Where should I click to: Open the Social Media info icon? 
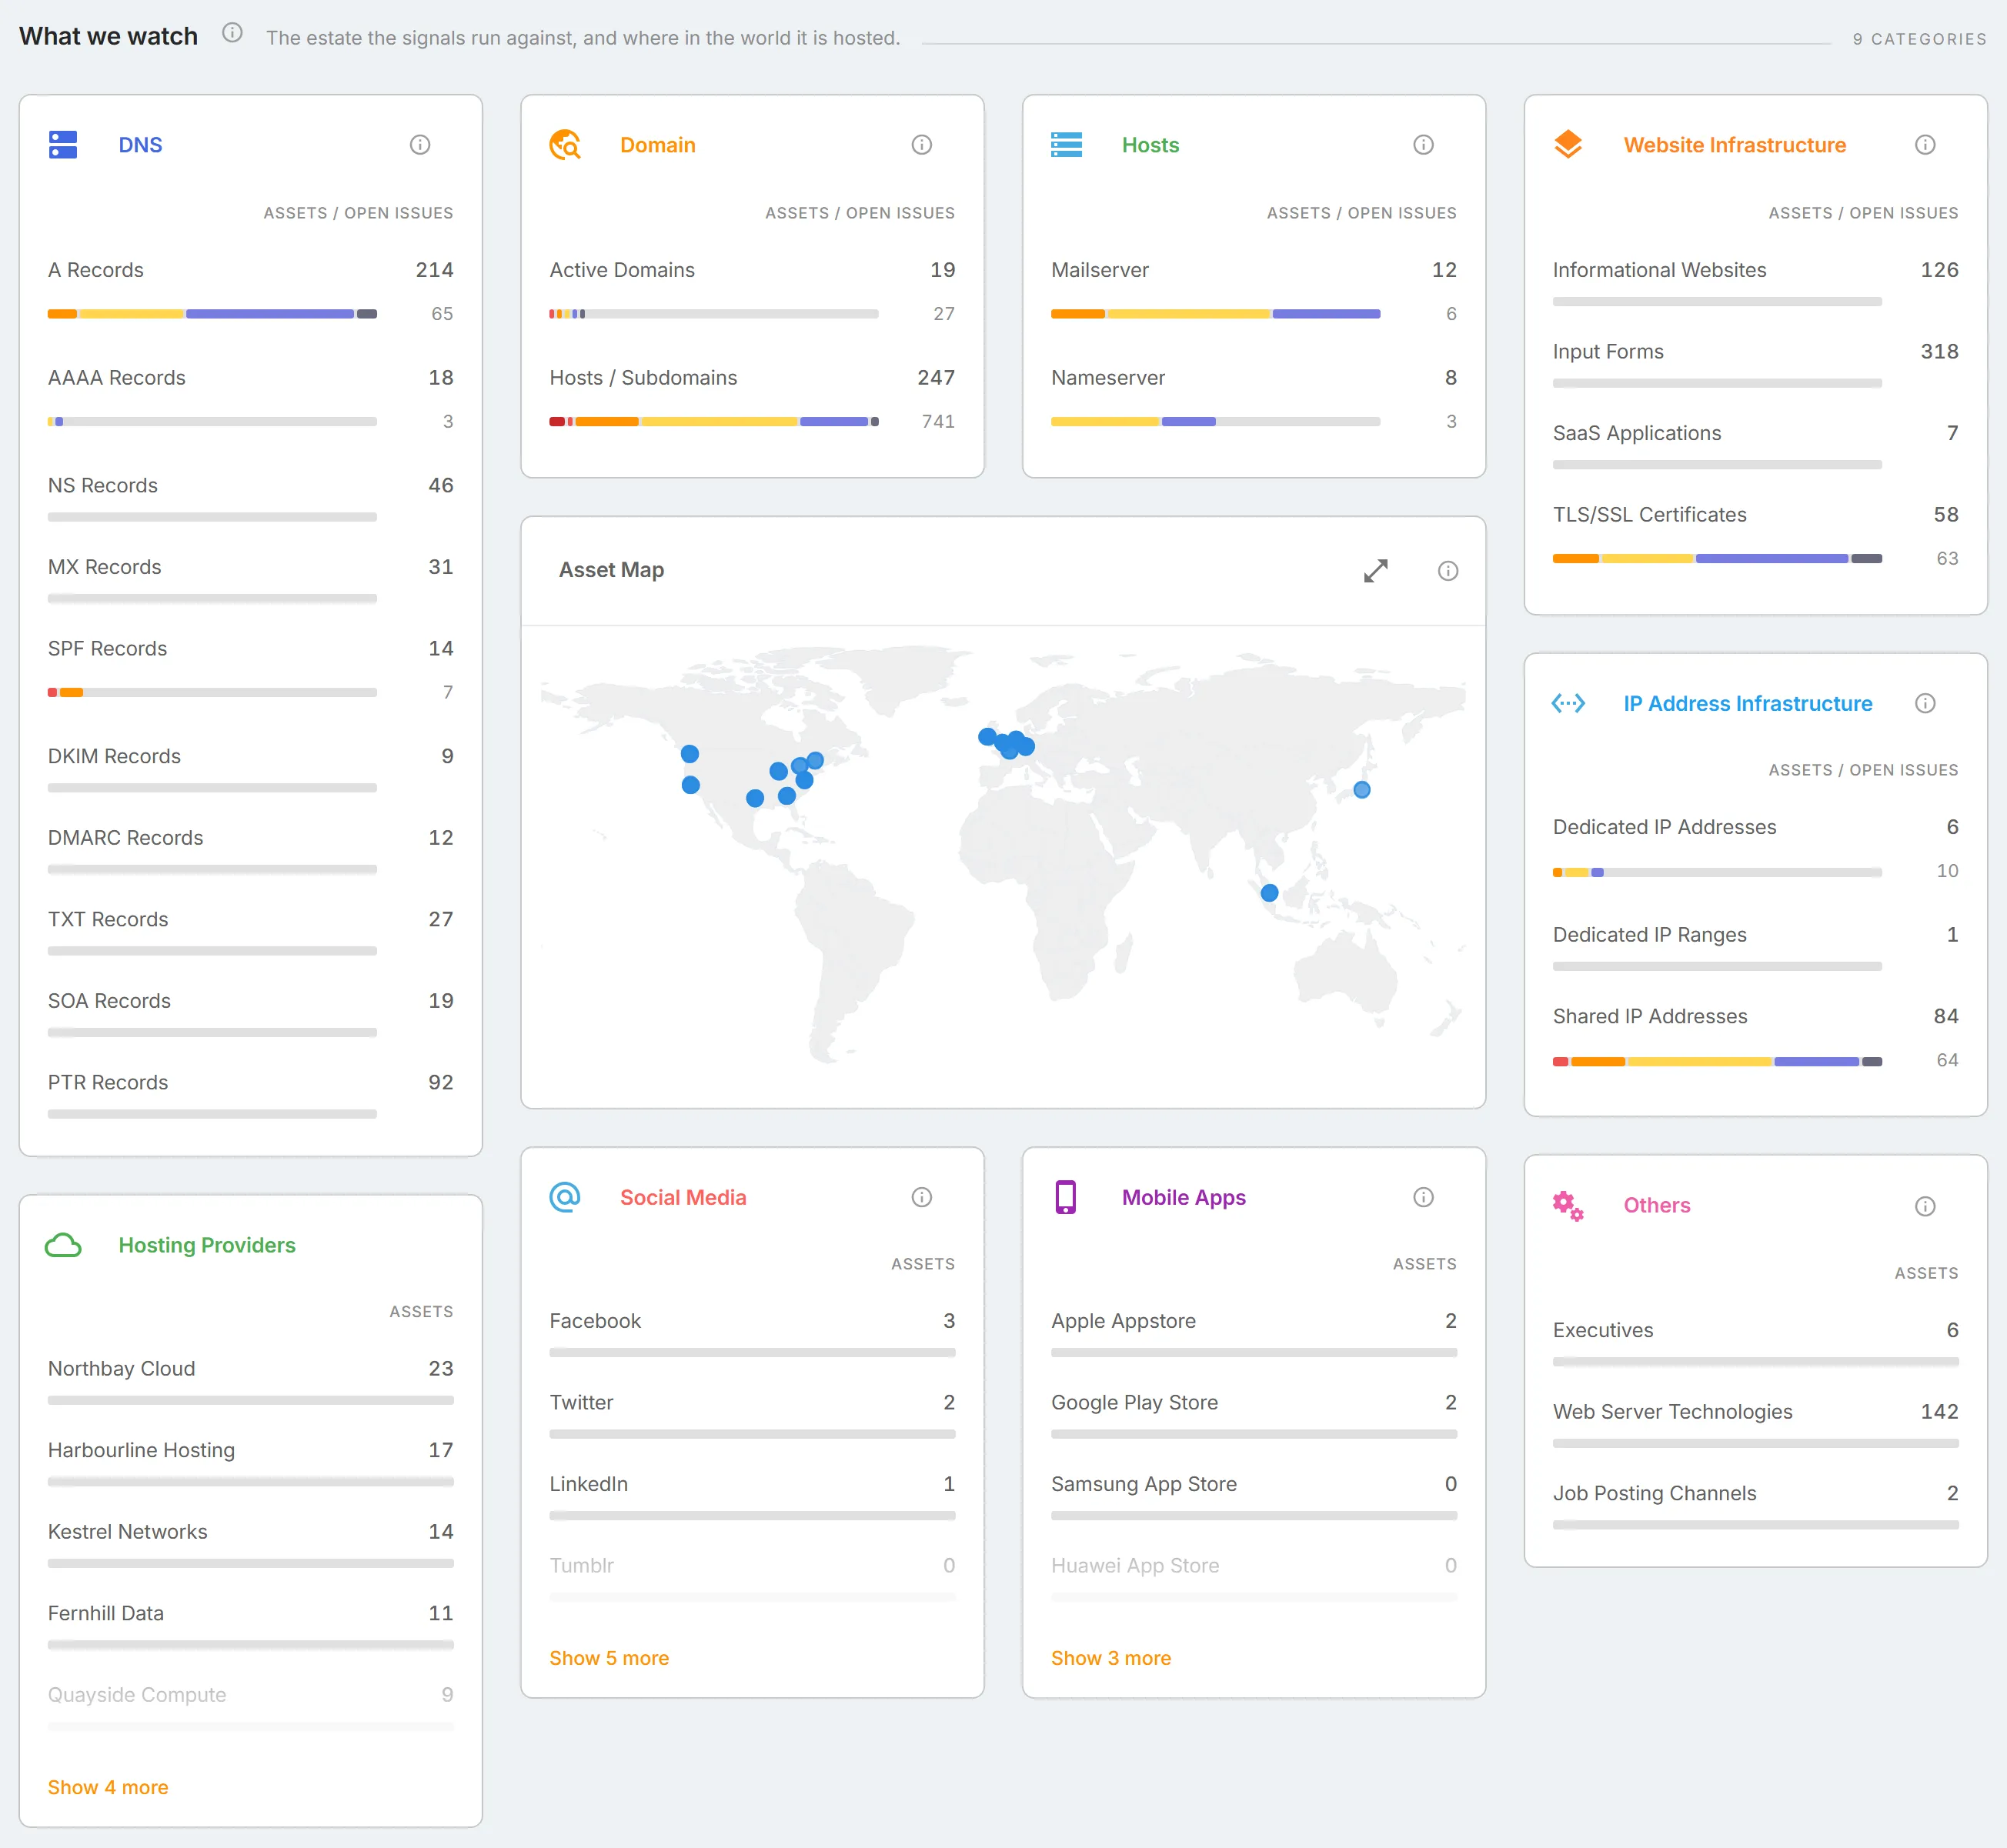(x=922, y=1197)
